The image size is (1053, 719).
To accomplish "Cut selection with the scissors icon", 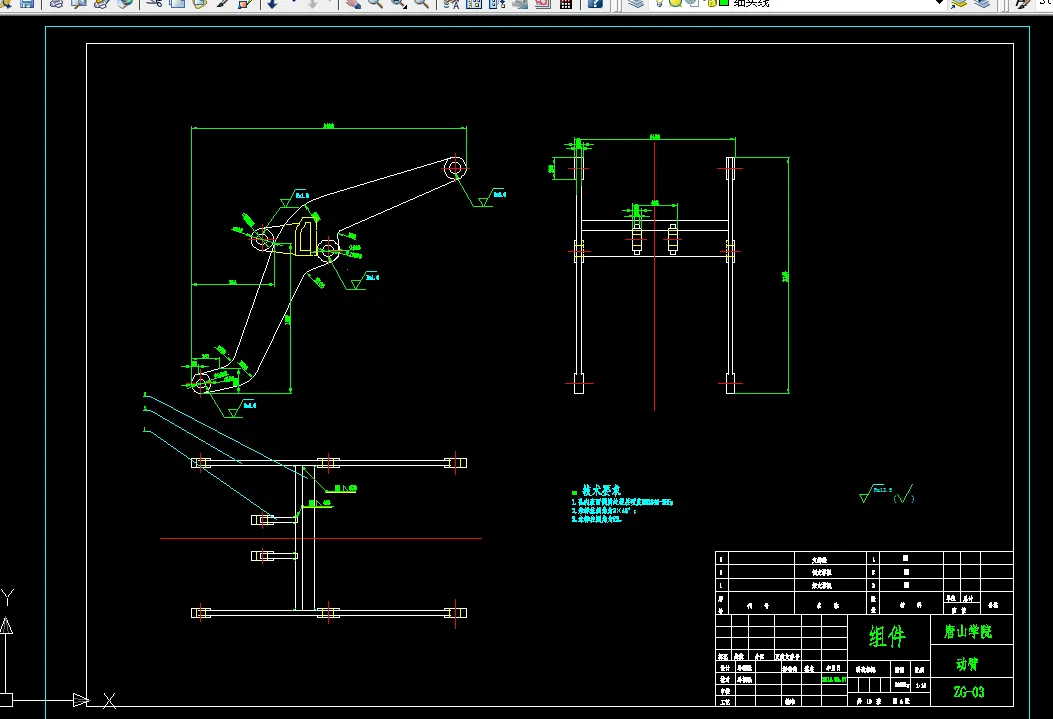I will (154, 3).
